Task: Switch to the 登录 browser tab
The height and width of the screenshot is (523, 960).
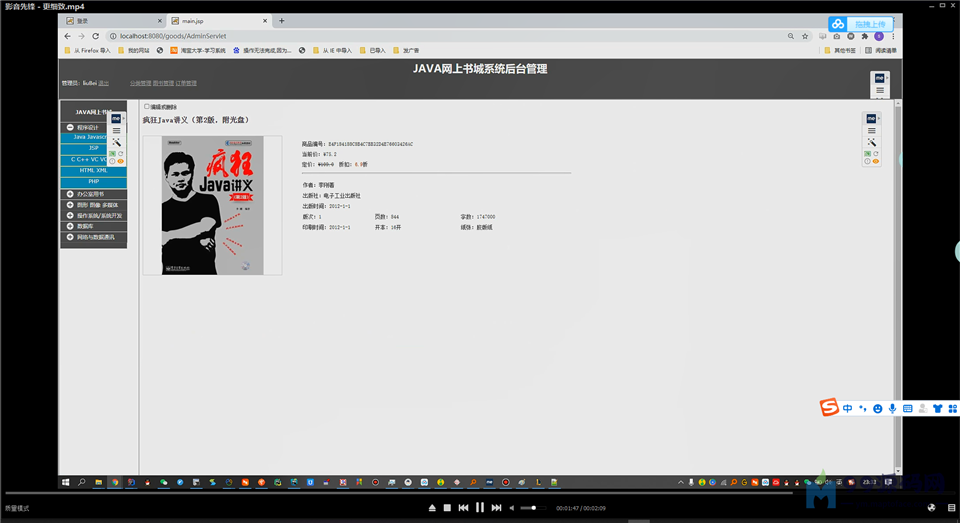Action: click(x=114, y=21)
